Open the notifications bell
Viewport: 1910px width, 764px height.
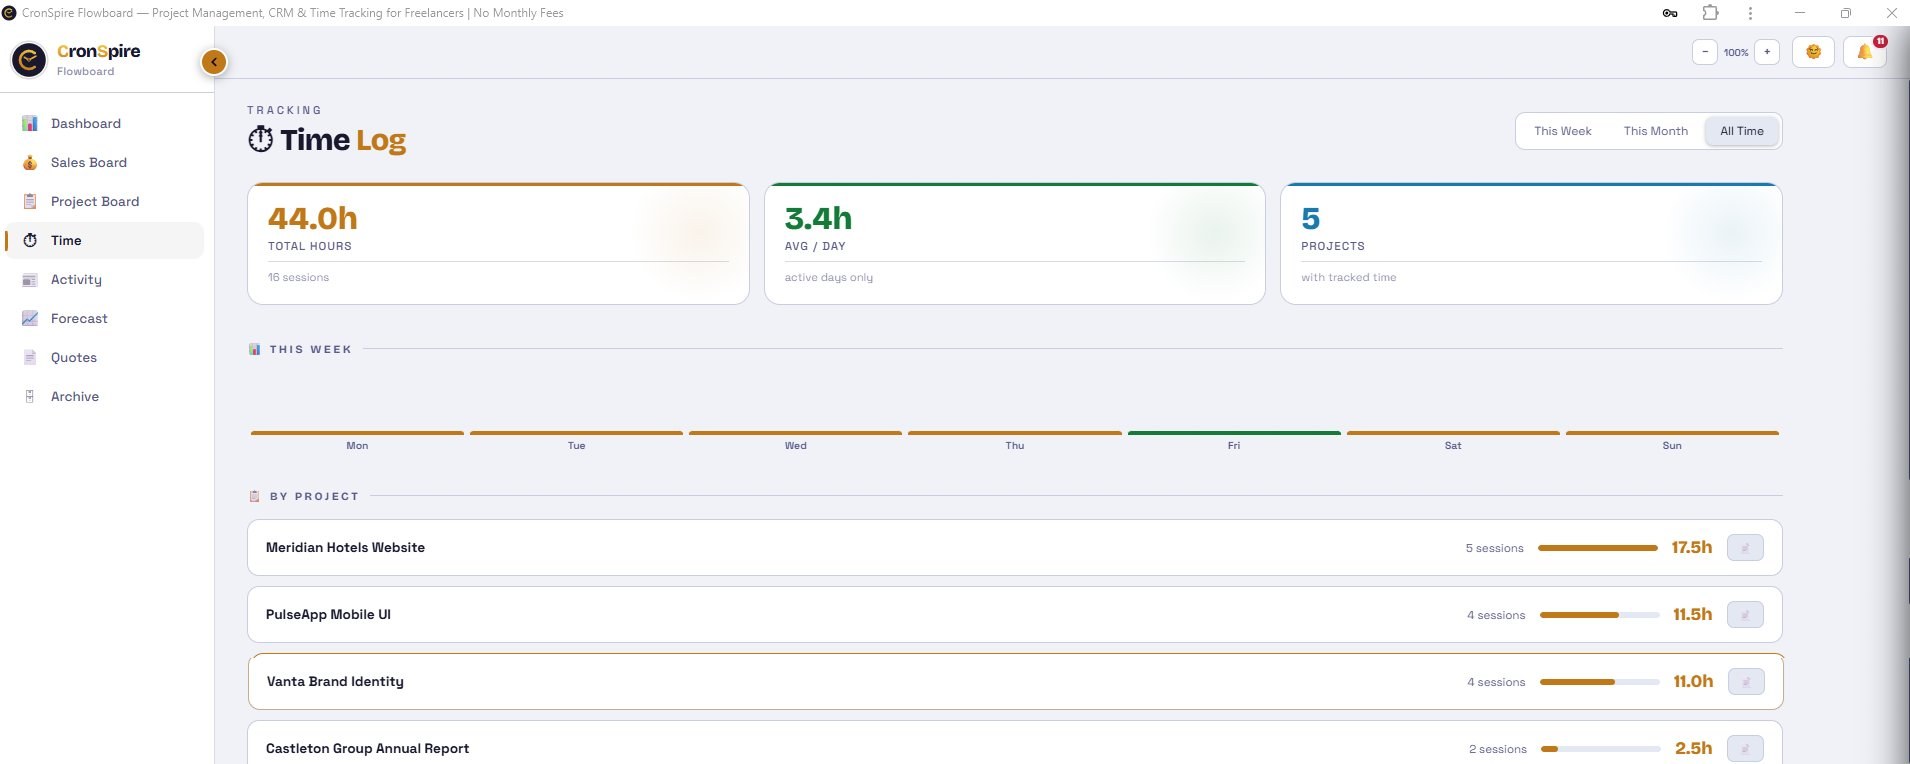coord(1865,52)
